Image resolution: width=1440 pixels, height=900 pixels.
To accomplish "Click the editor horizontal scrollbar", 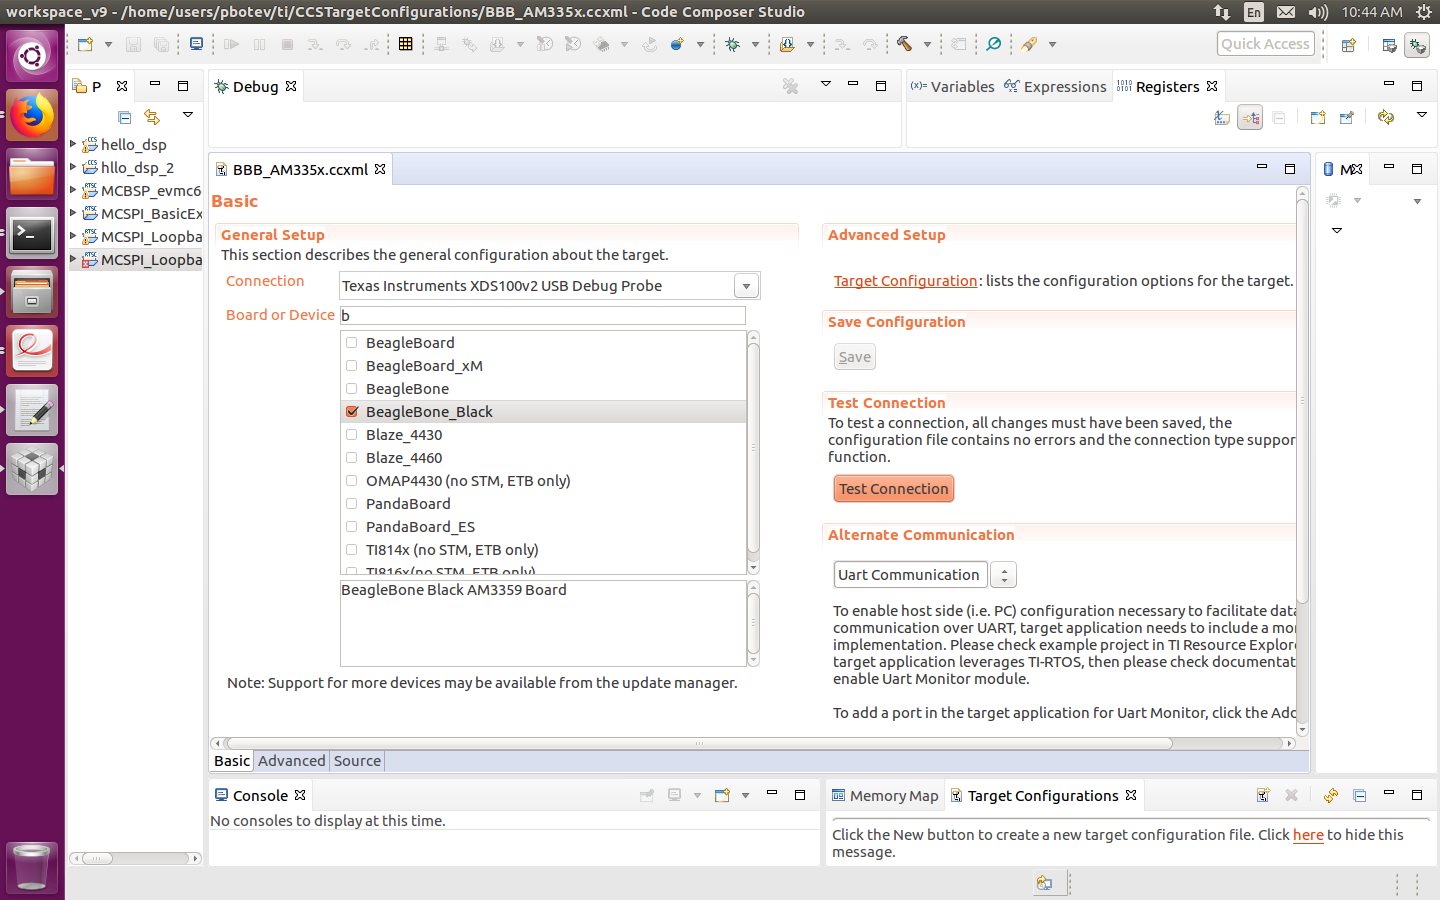I will tap(700, 744).
